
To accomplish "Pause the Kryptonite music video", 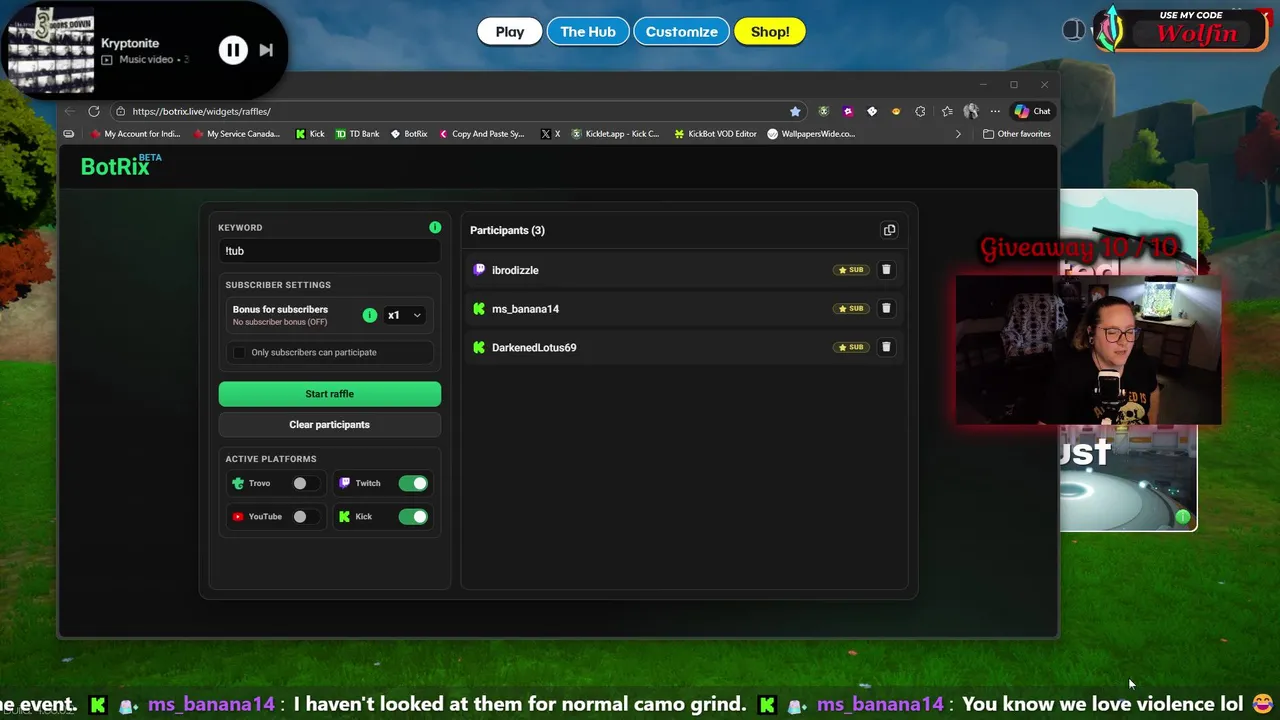I will [x=233, y=50].
